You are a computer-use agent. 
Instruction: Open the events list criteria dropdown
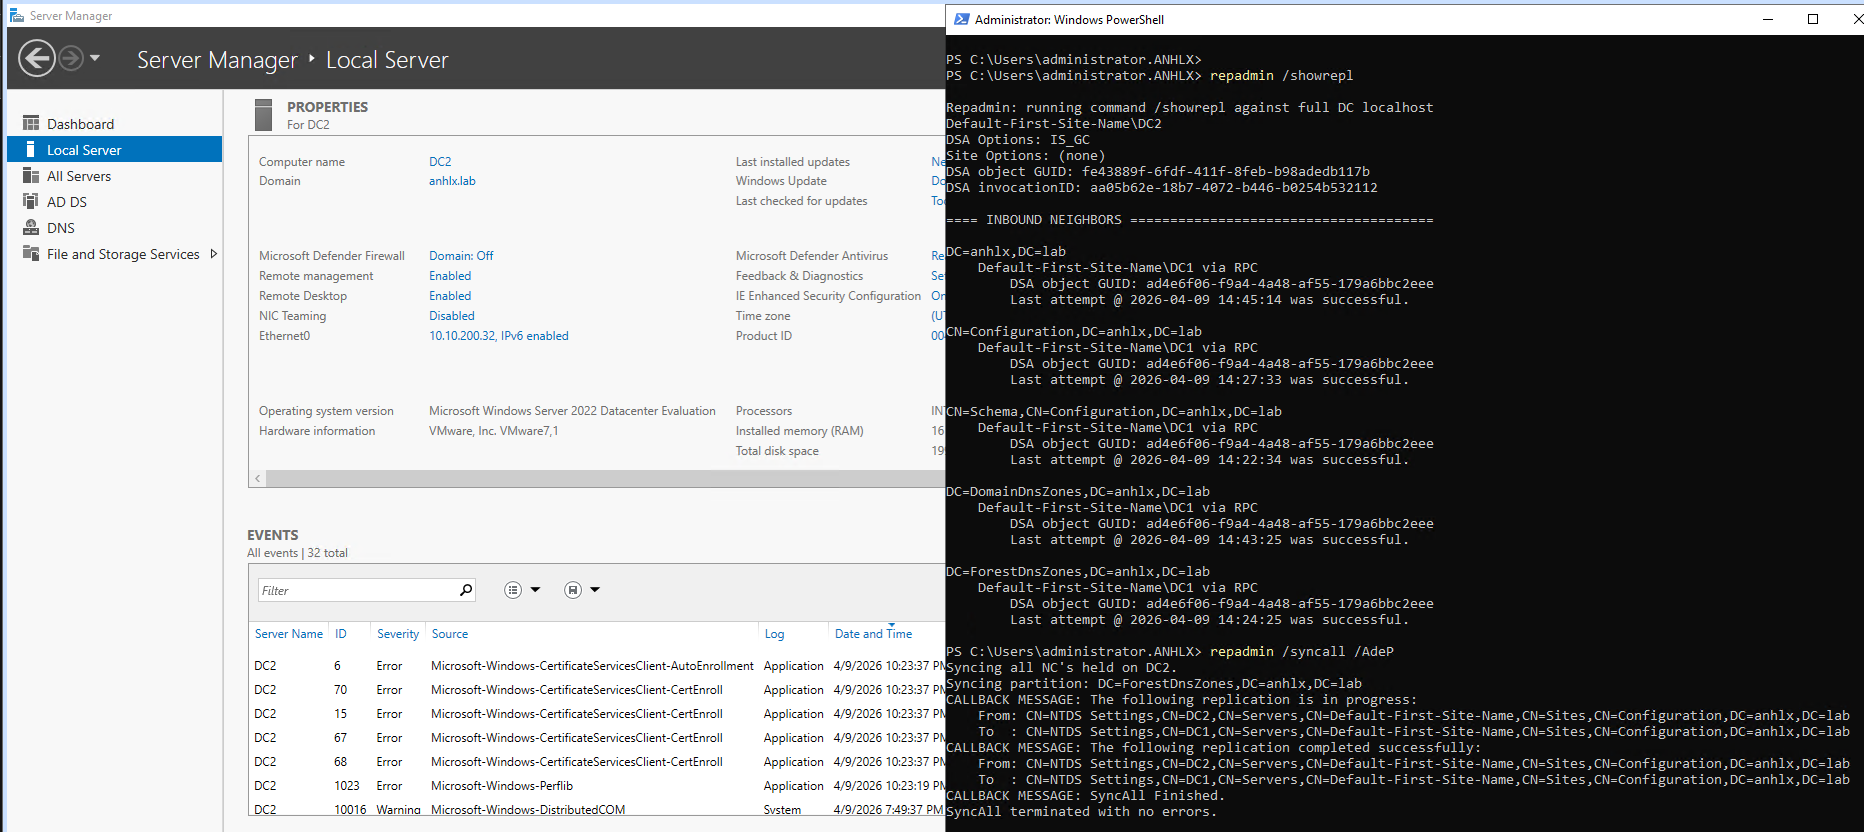(x=522, y=590)
